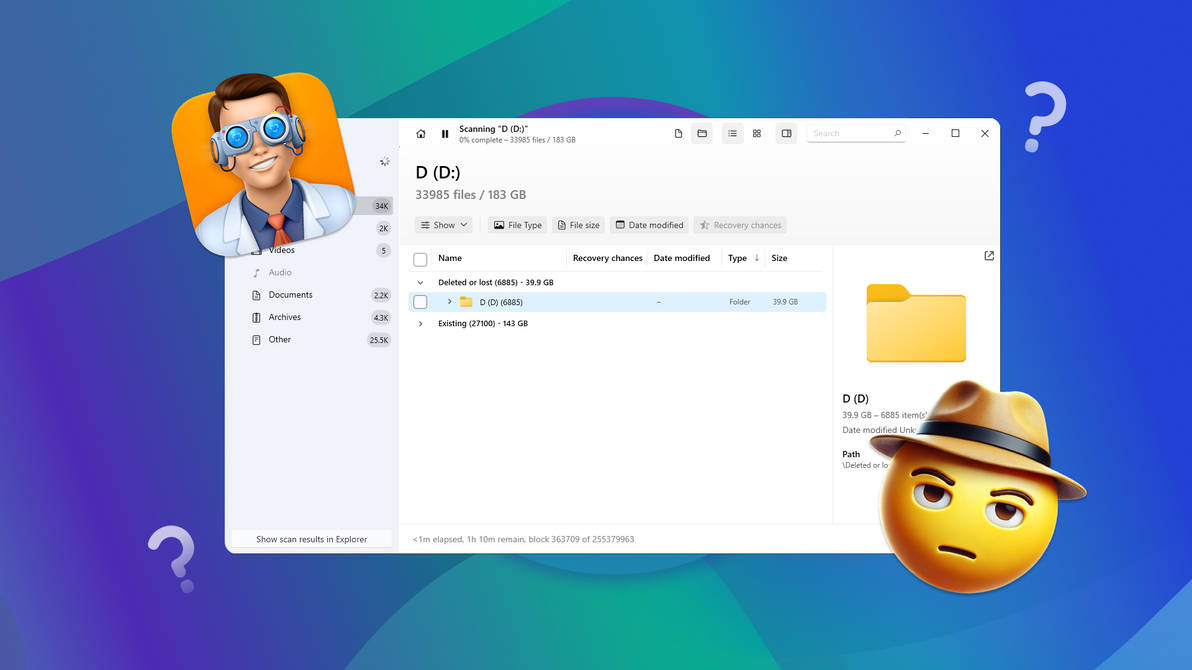
Task: Close the Disk Drill window
Action: click(984, 133)
